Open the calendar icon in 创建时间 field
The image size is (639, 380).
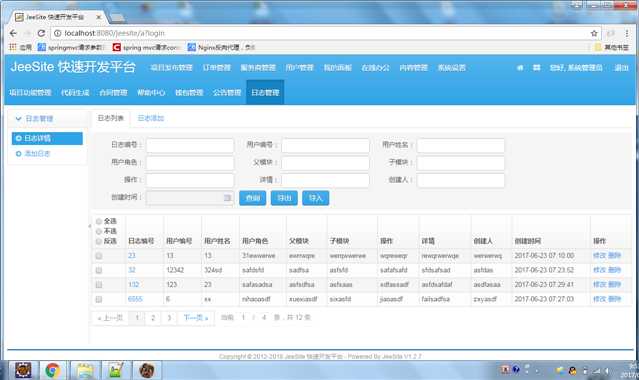click(x=227, y=198)
